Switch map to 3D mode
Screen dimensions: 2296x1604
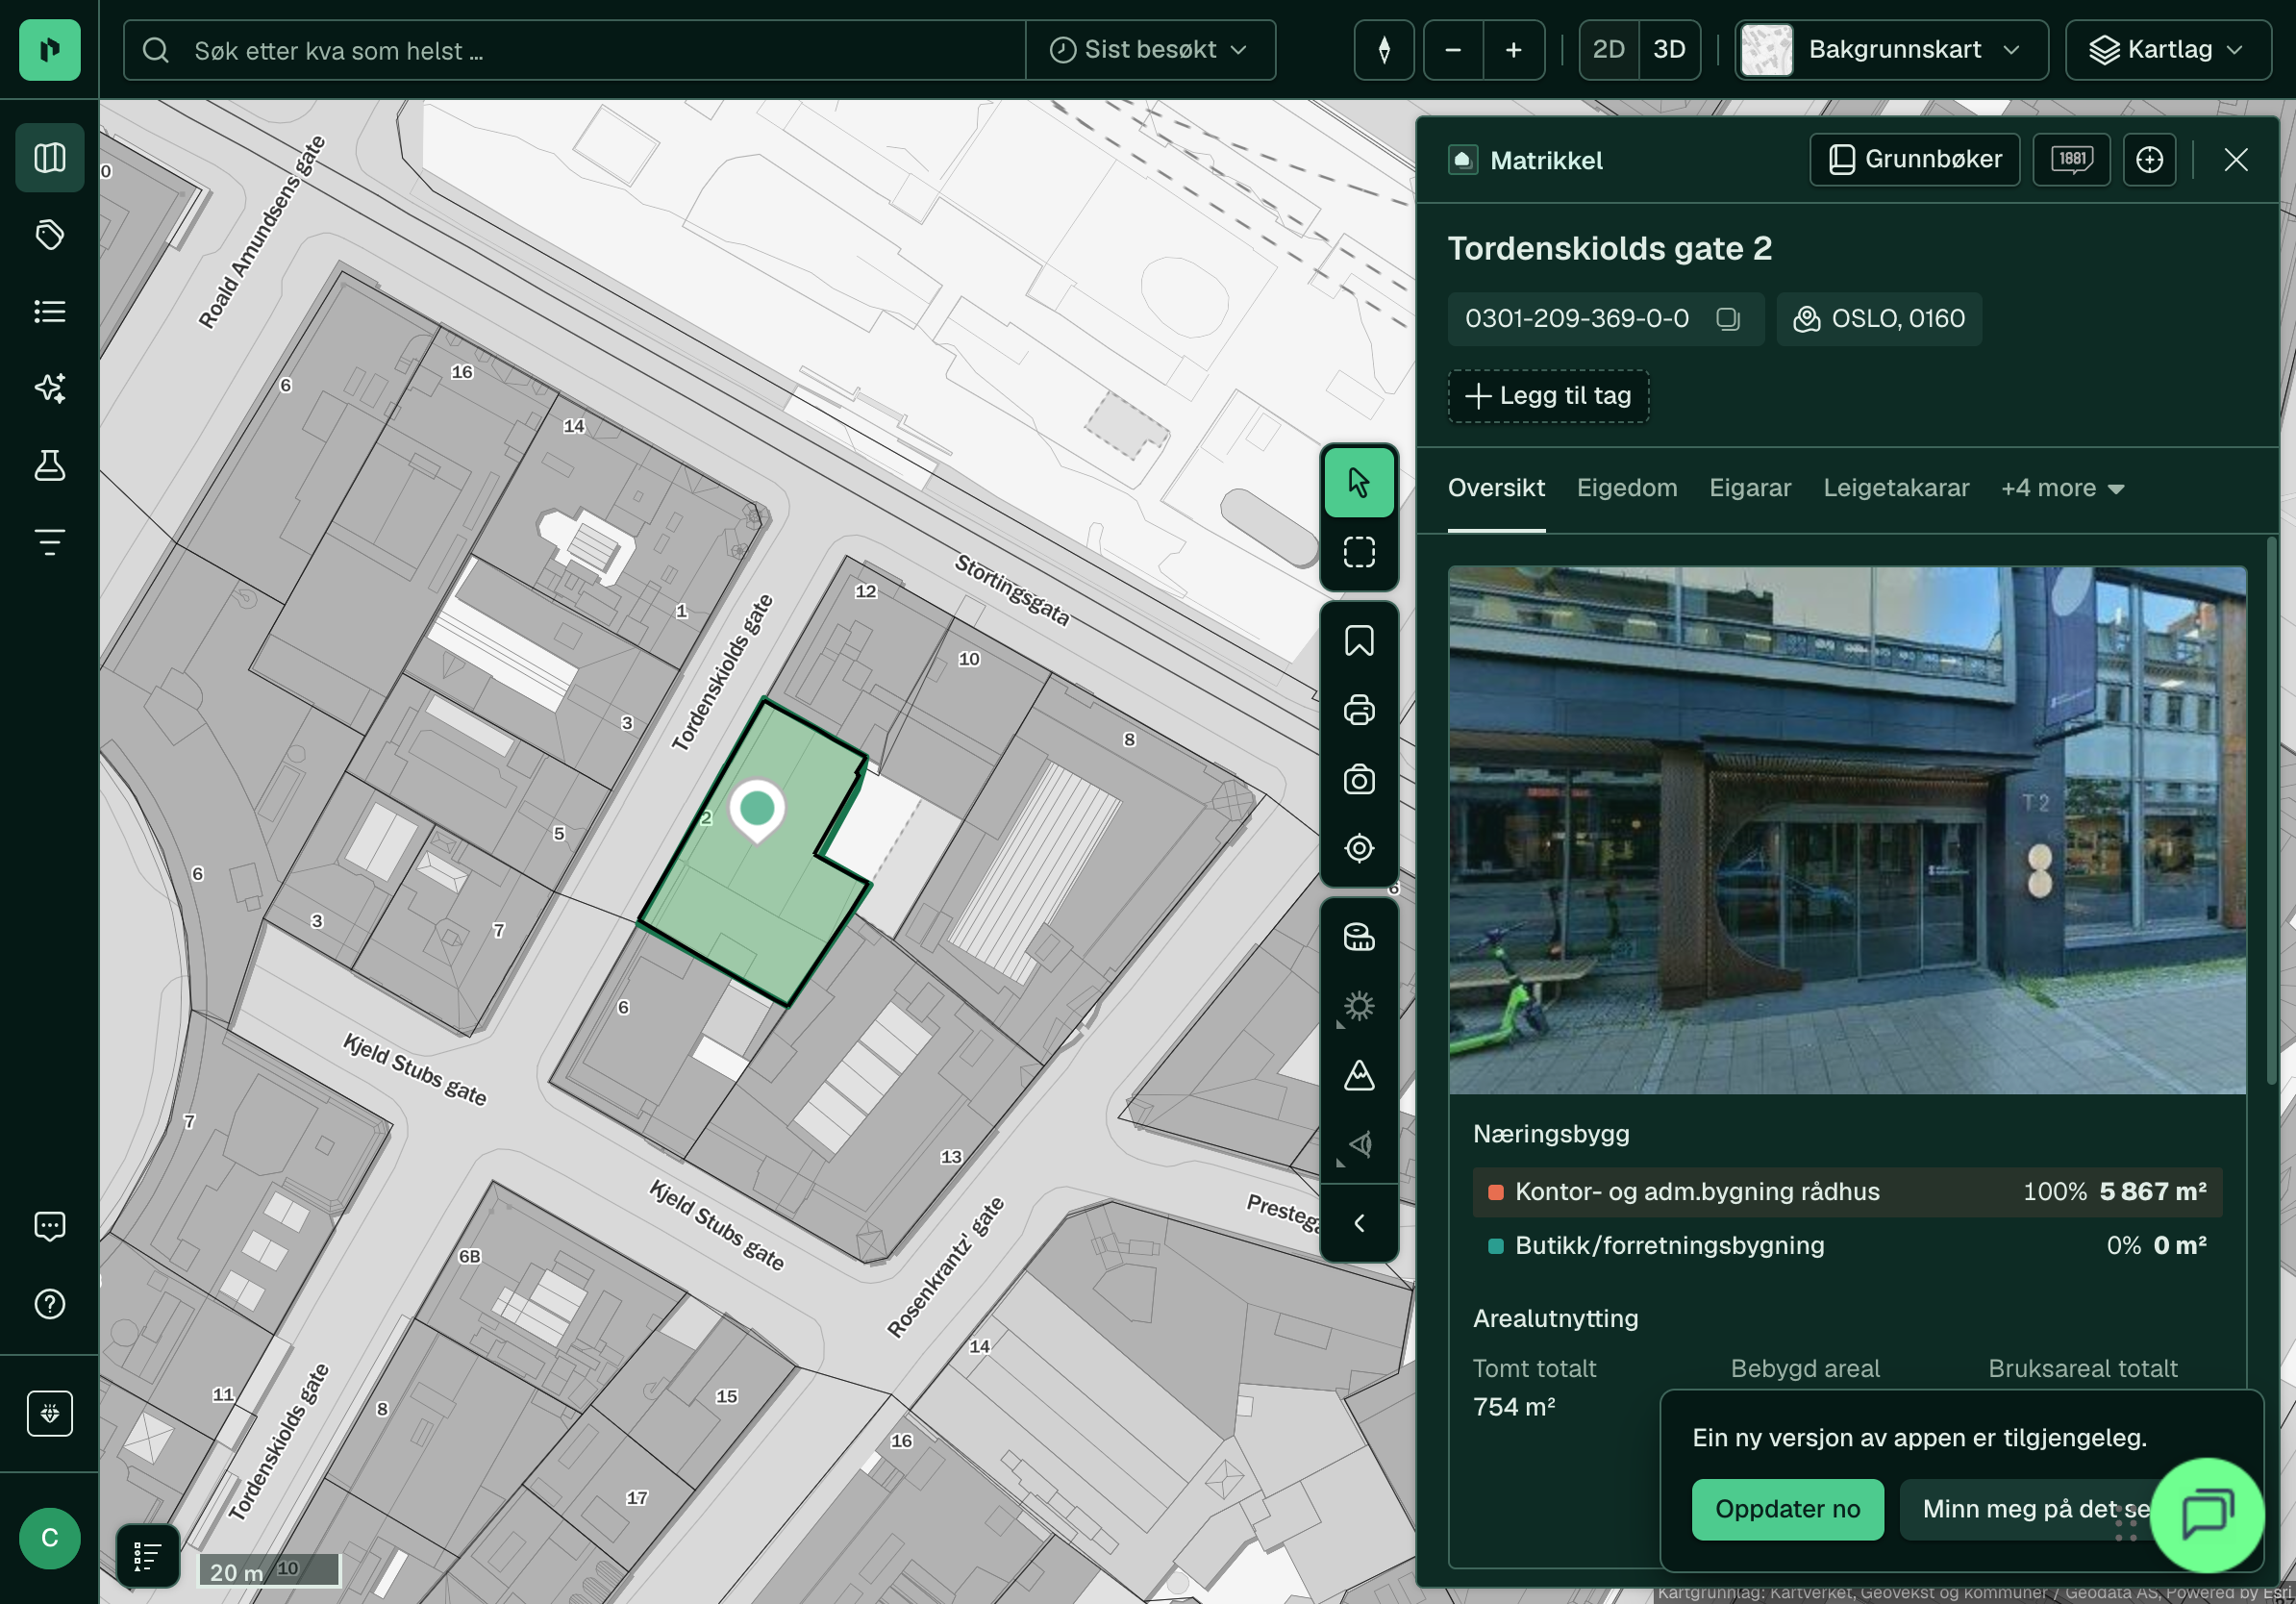[1669, 50]
